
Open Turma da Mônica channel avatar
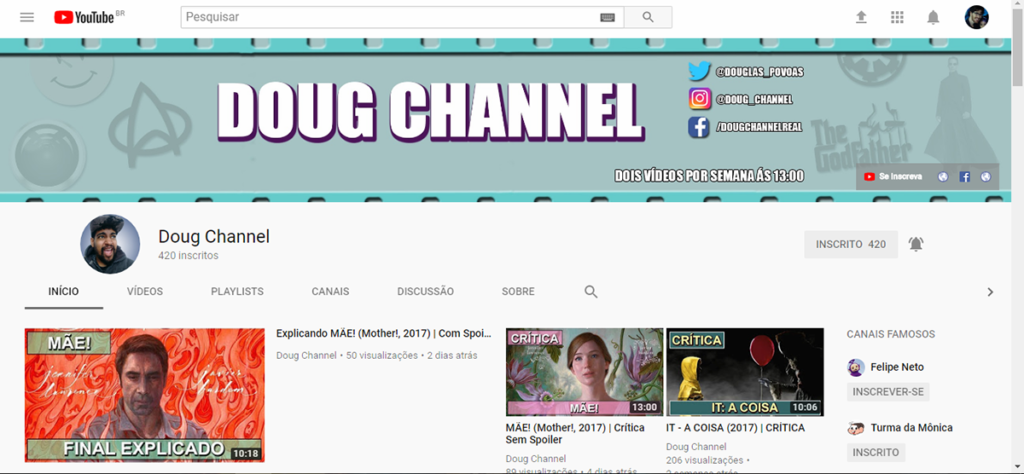click(x=856, y=428)
